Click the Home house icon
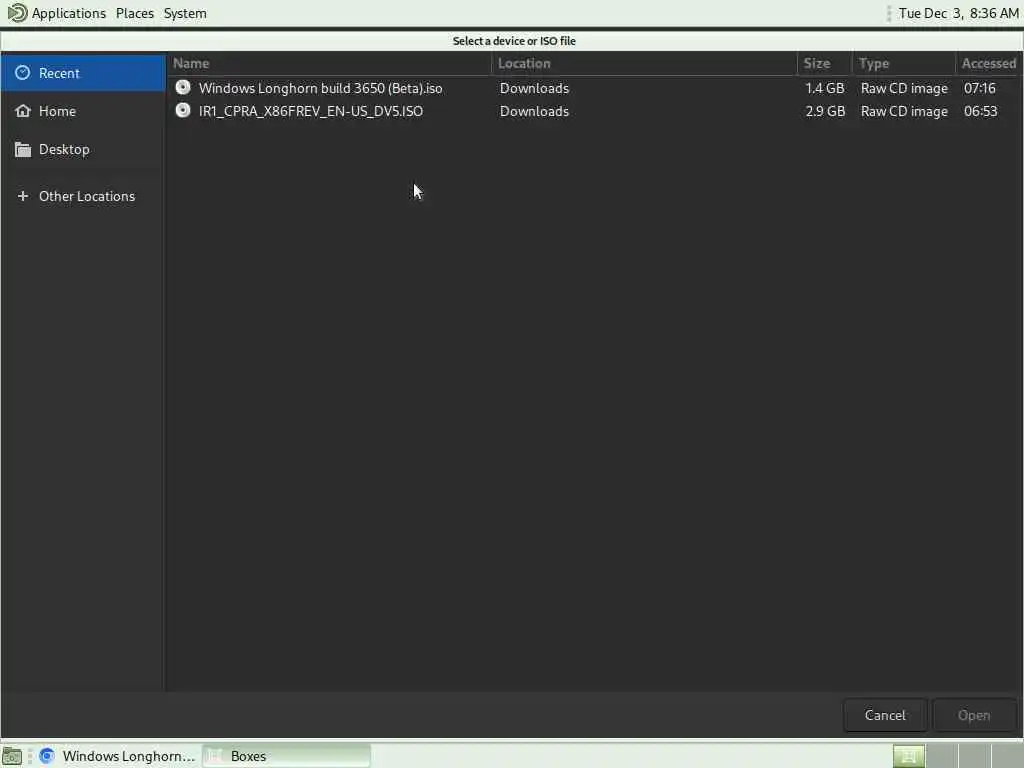Screen dimensions: 1024x768 (x=23, y=110)
